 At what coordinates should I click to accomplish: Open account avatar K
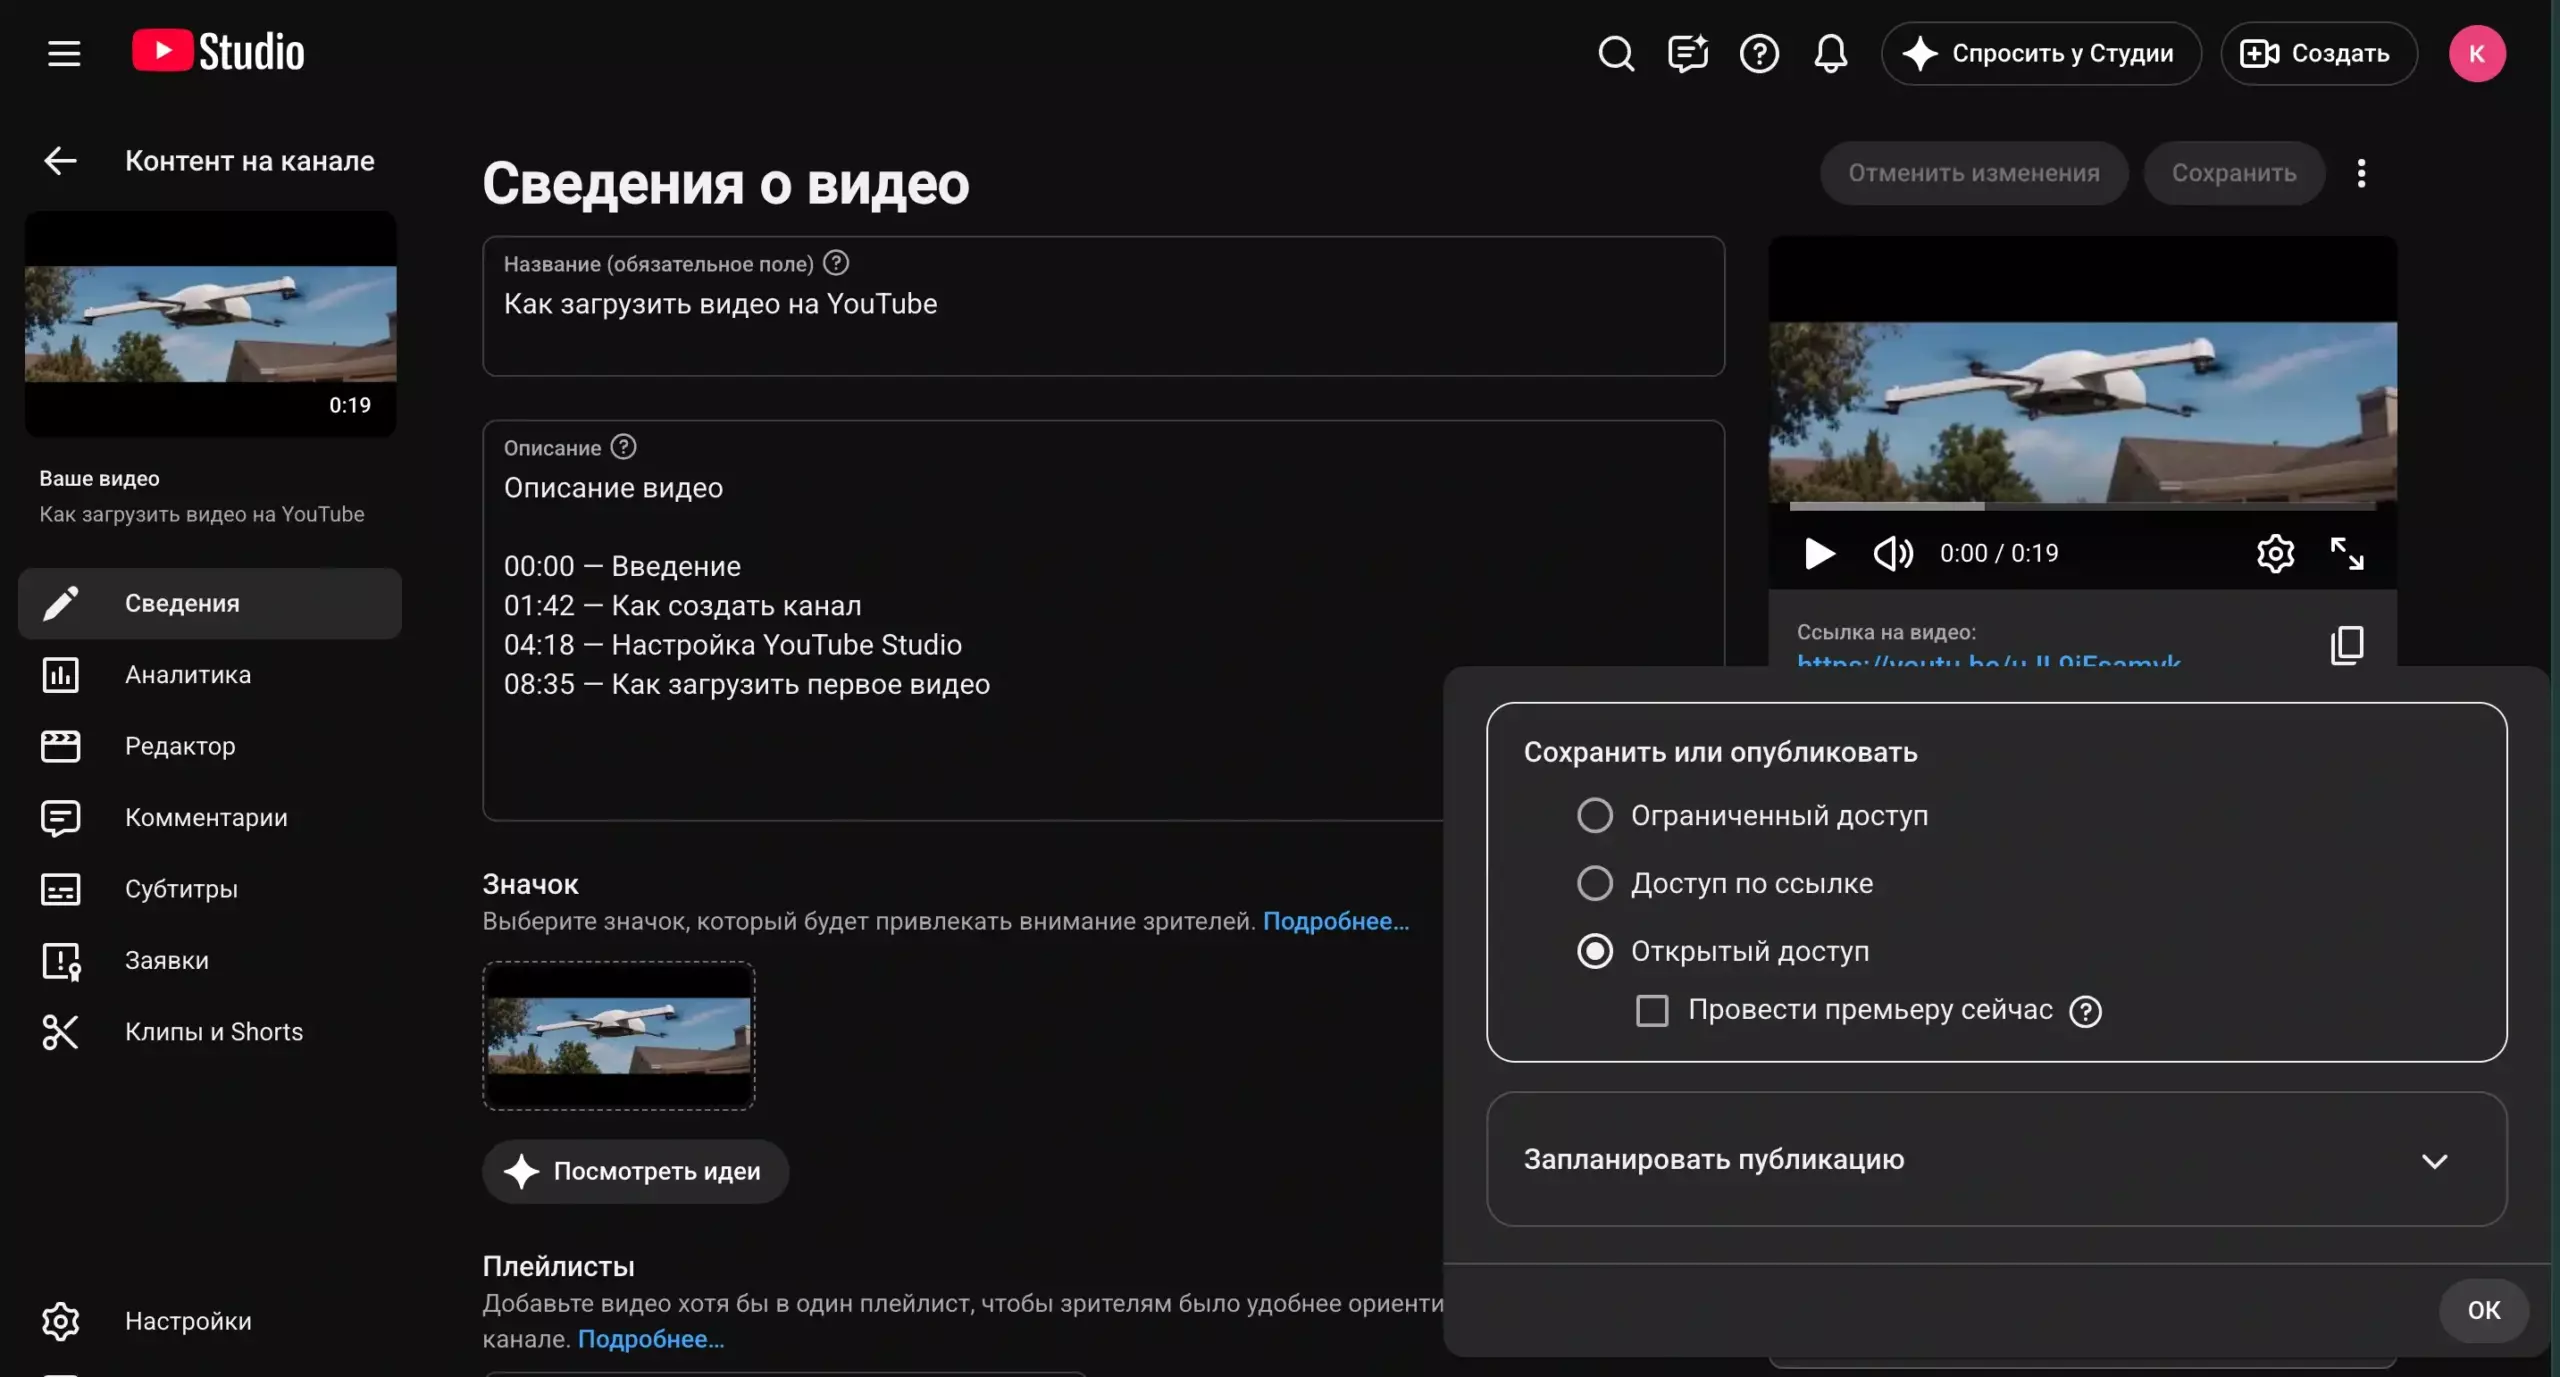(2476, 53)
